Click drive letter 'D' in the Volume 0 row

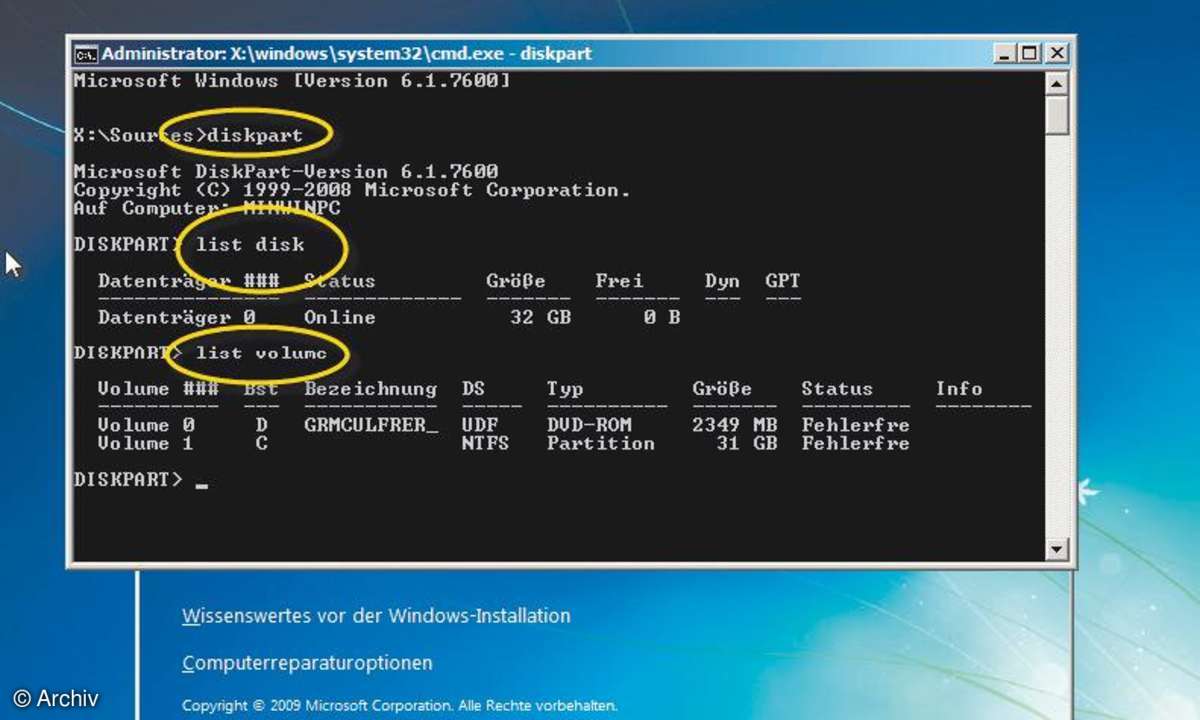point(262,425)
